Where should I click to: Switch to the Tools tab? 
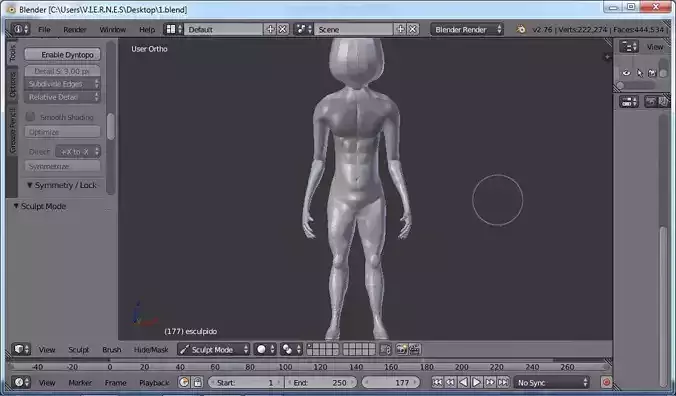pos(12,53)
